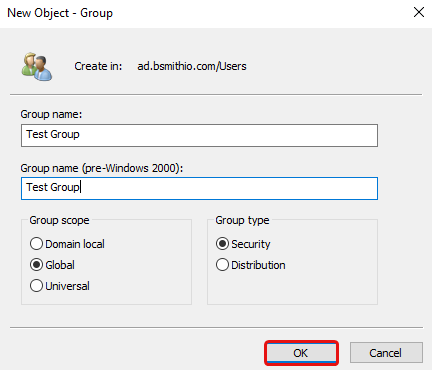The height and width of the screenshot is (370, 432).
Task: Click the 'New Object - Group' title text
Action: (60, 13)
